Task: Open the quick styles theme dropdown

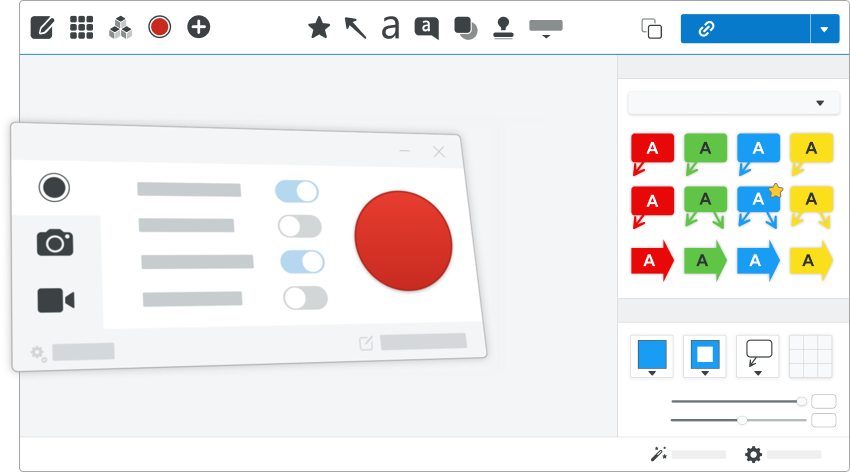Action: (733, 103)
